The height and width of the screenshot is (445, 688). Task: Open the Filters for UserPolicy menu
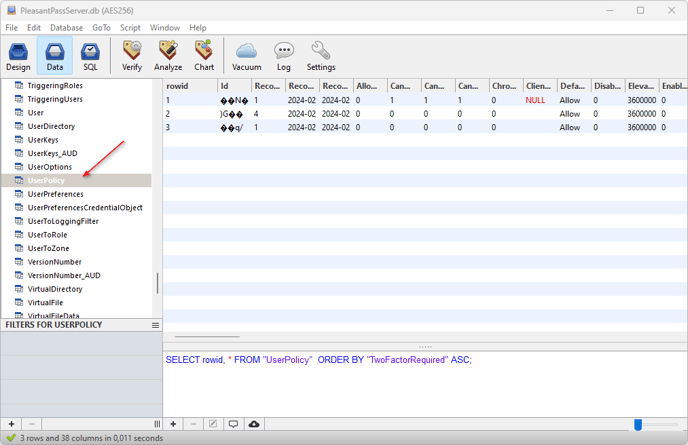155,325
